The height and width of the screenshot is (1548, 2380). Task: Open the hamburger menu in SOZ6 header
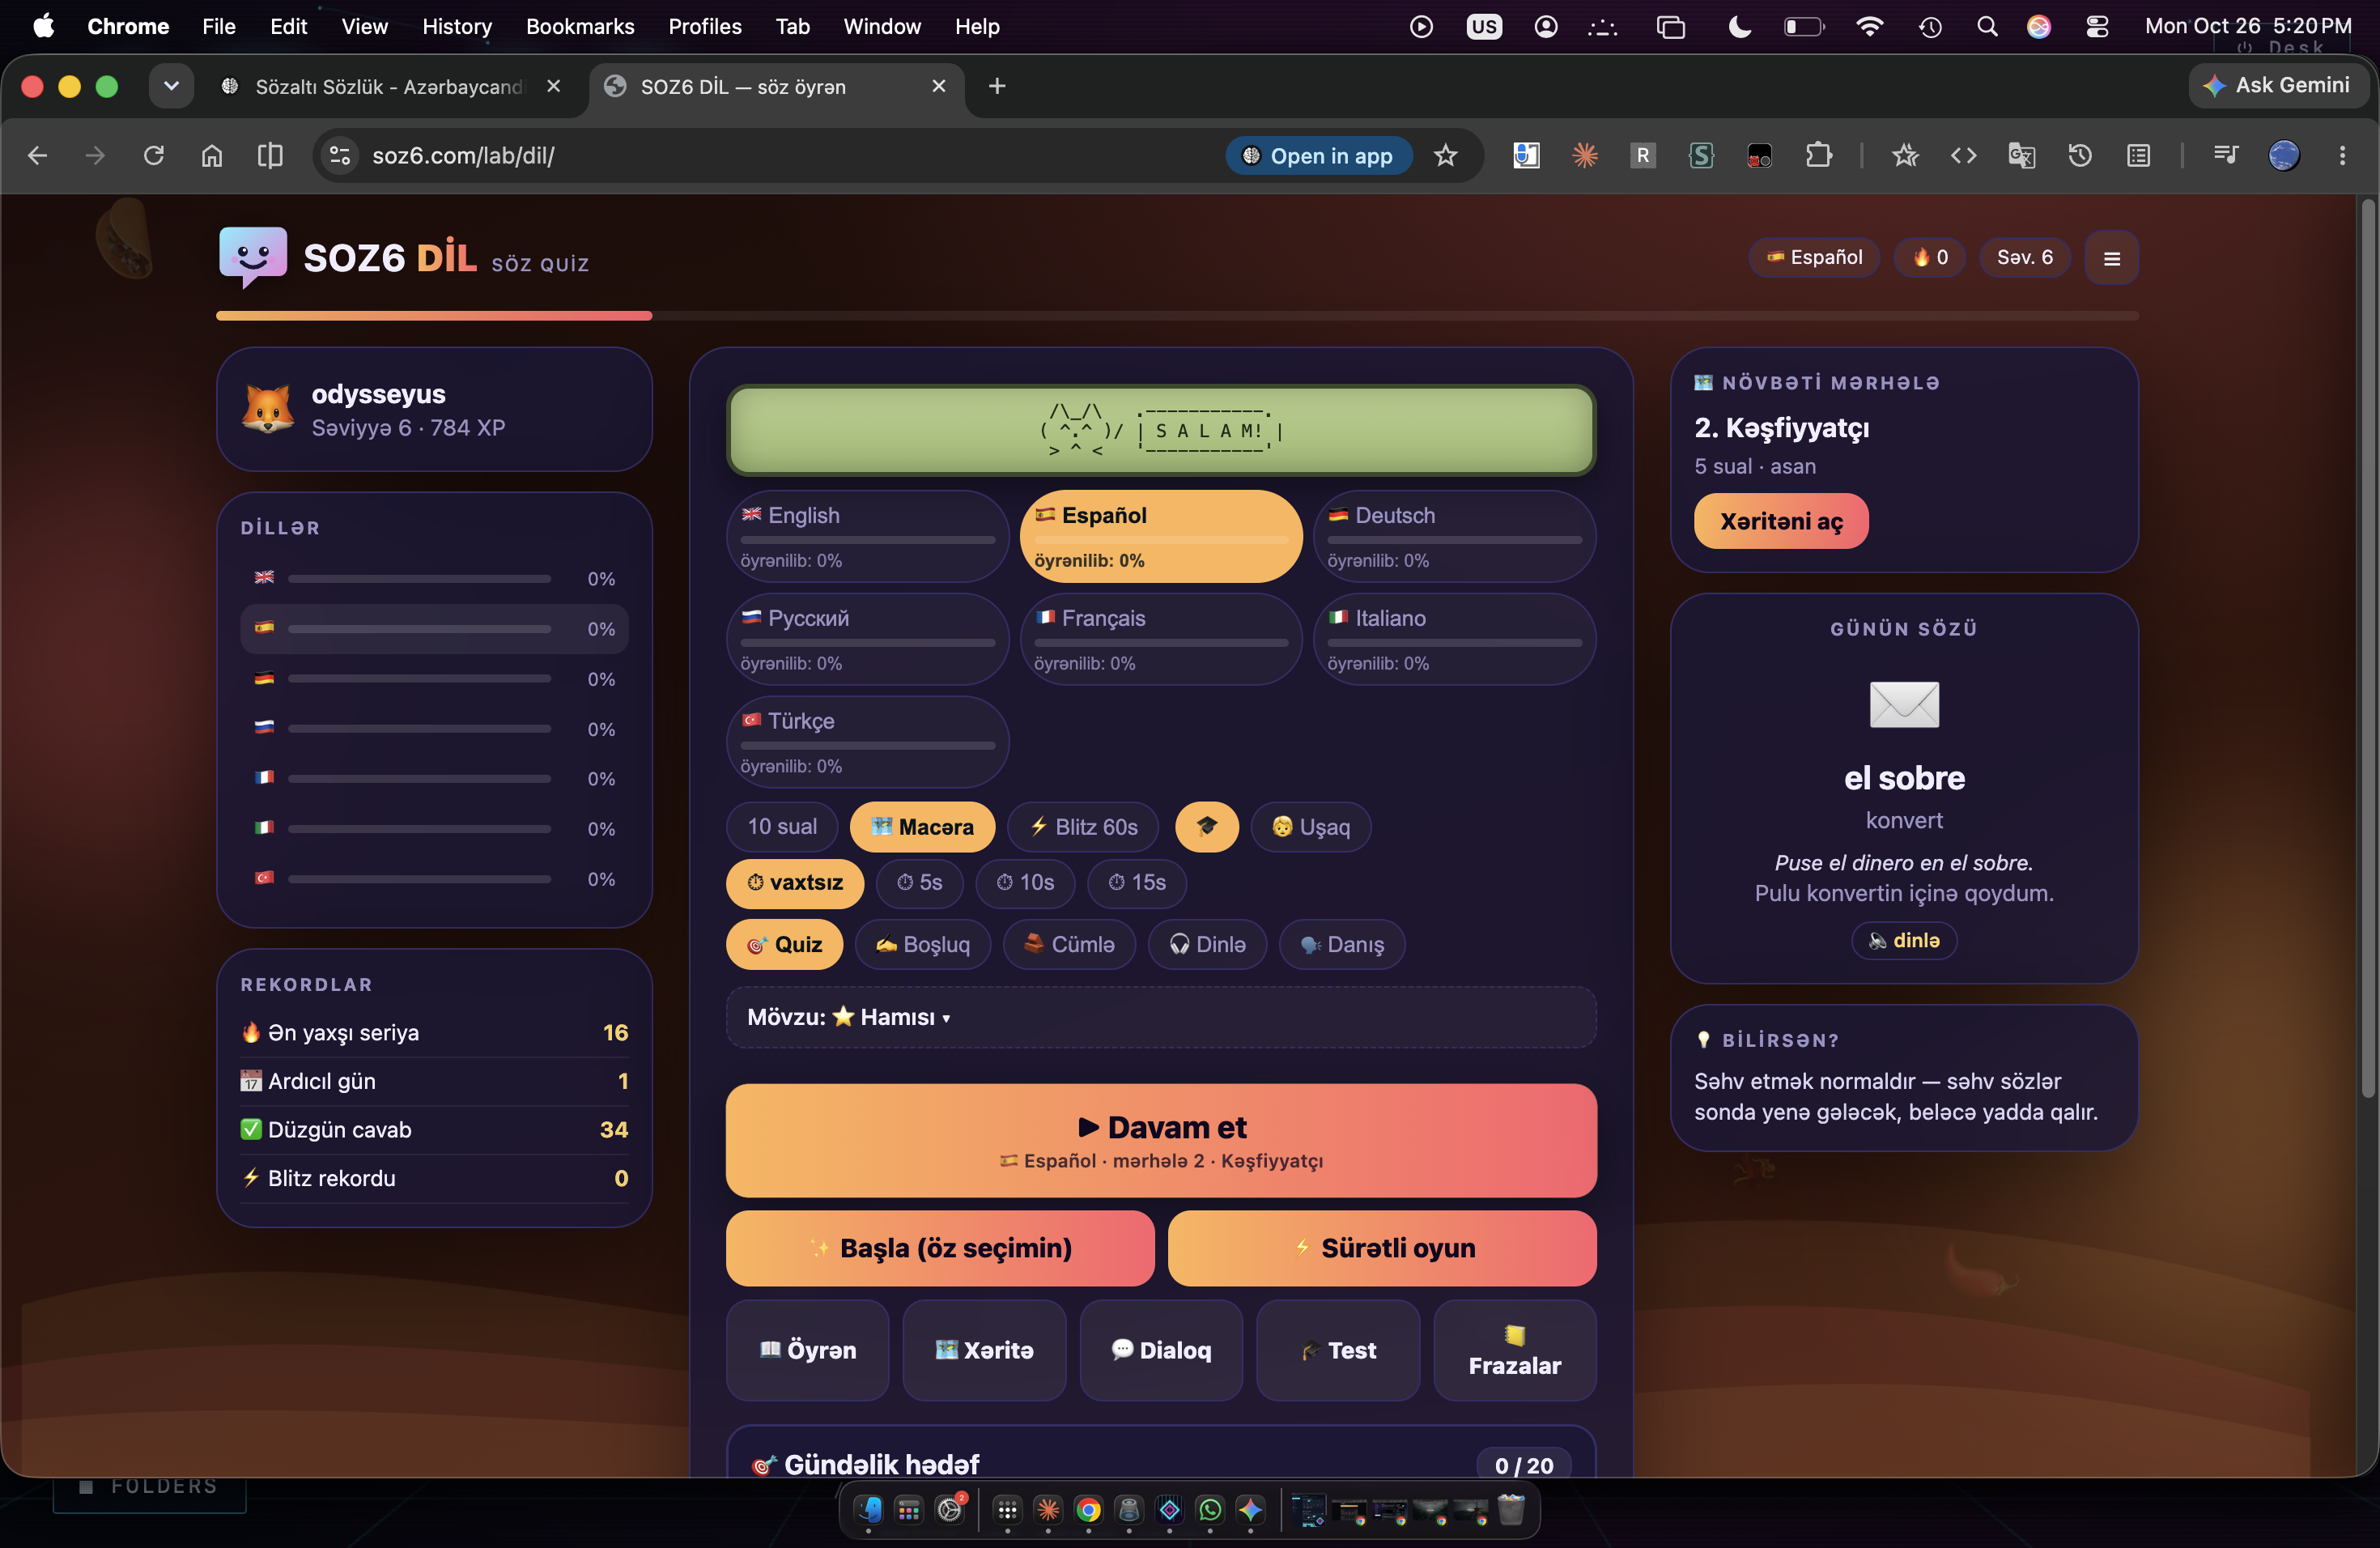click(2111, 258)
